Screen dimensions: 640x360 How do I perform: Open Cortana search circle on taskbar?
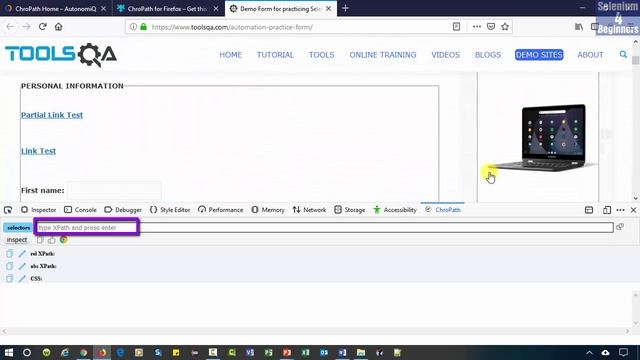27,352
